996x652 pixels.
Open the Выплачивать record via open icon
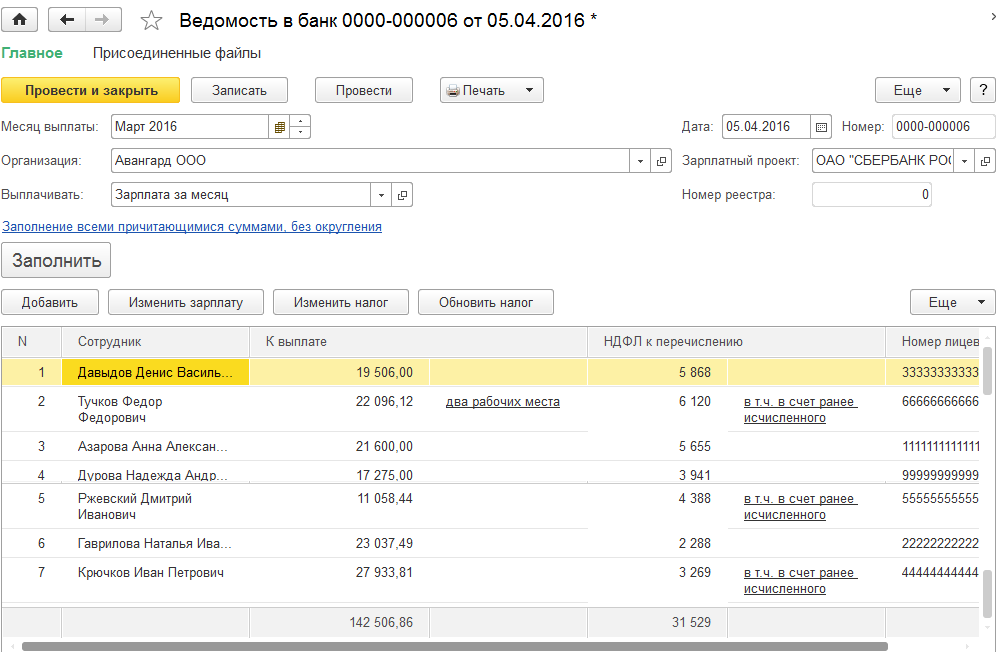pyautogui.click(x=402, y=195)
